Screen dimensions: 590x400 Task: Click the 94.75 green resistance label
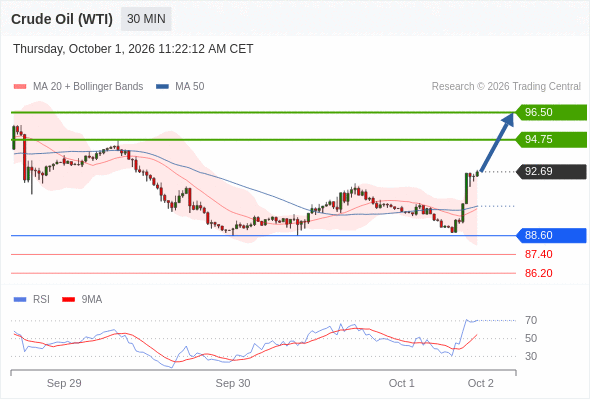(x=551, y=139)
